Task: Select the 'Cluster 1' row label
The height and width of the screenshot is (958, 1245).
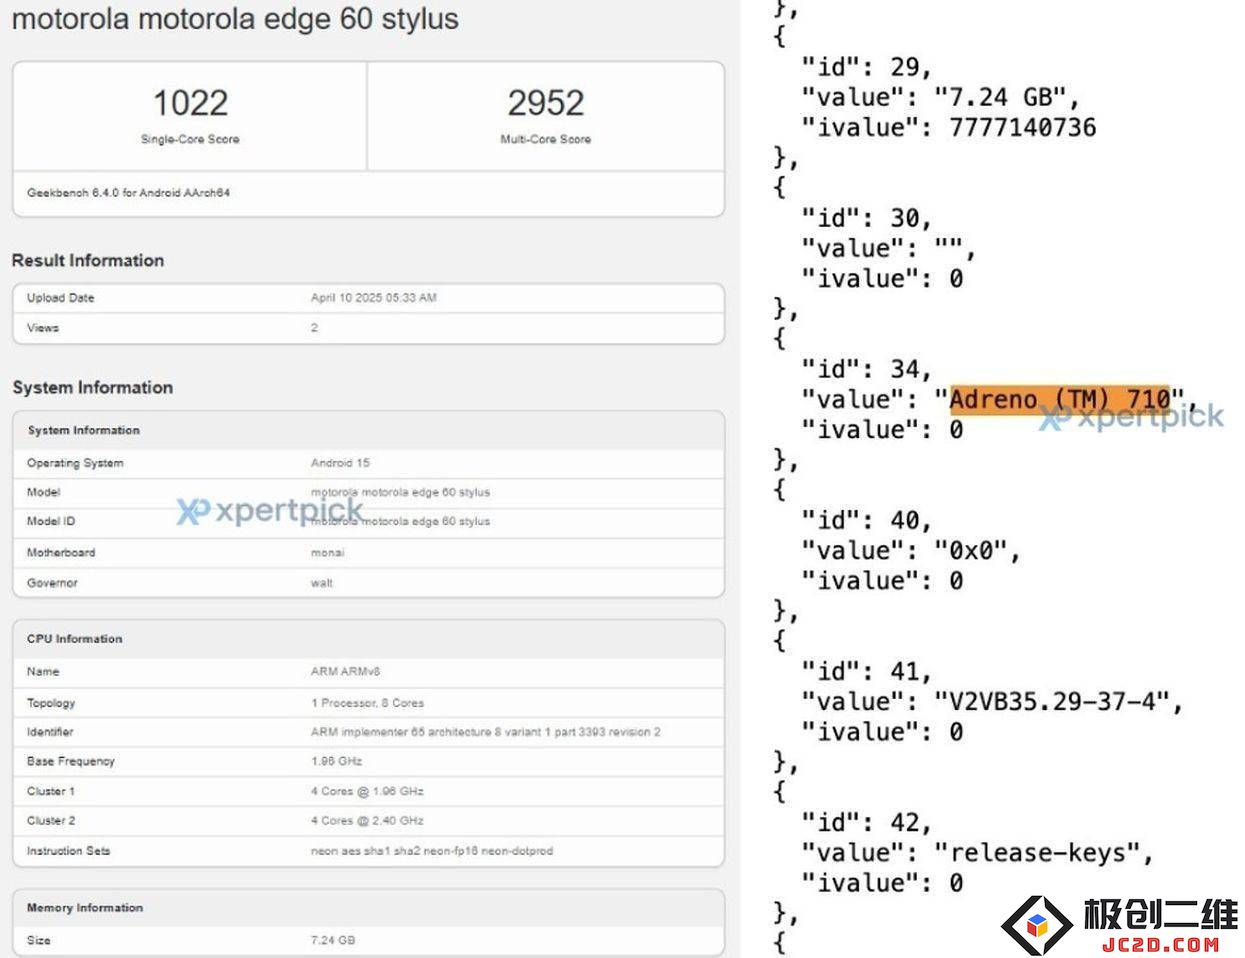Action: 51,791
